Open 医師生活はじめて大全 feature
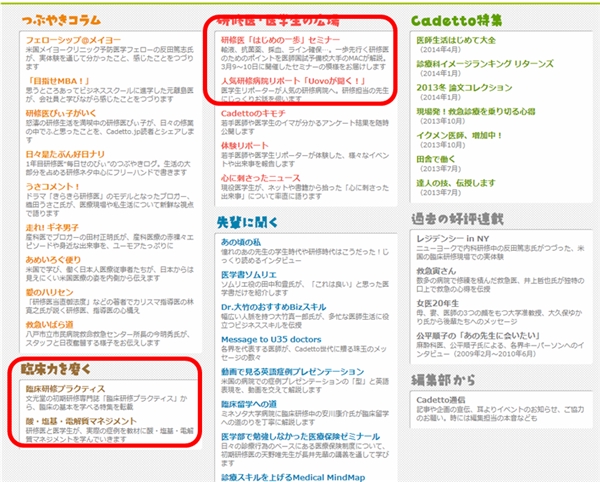Screen dimensions: 600x482 click(x=456, y=40)
